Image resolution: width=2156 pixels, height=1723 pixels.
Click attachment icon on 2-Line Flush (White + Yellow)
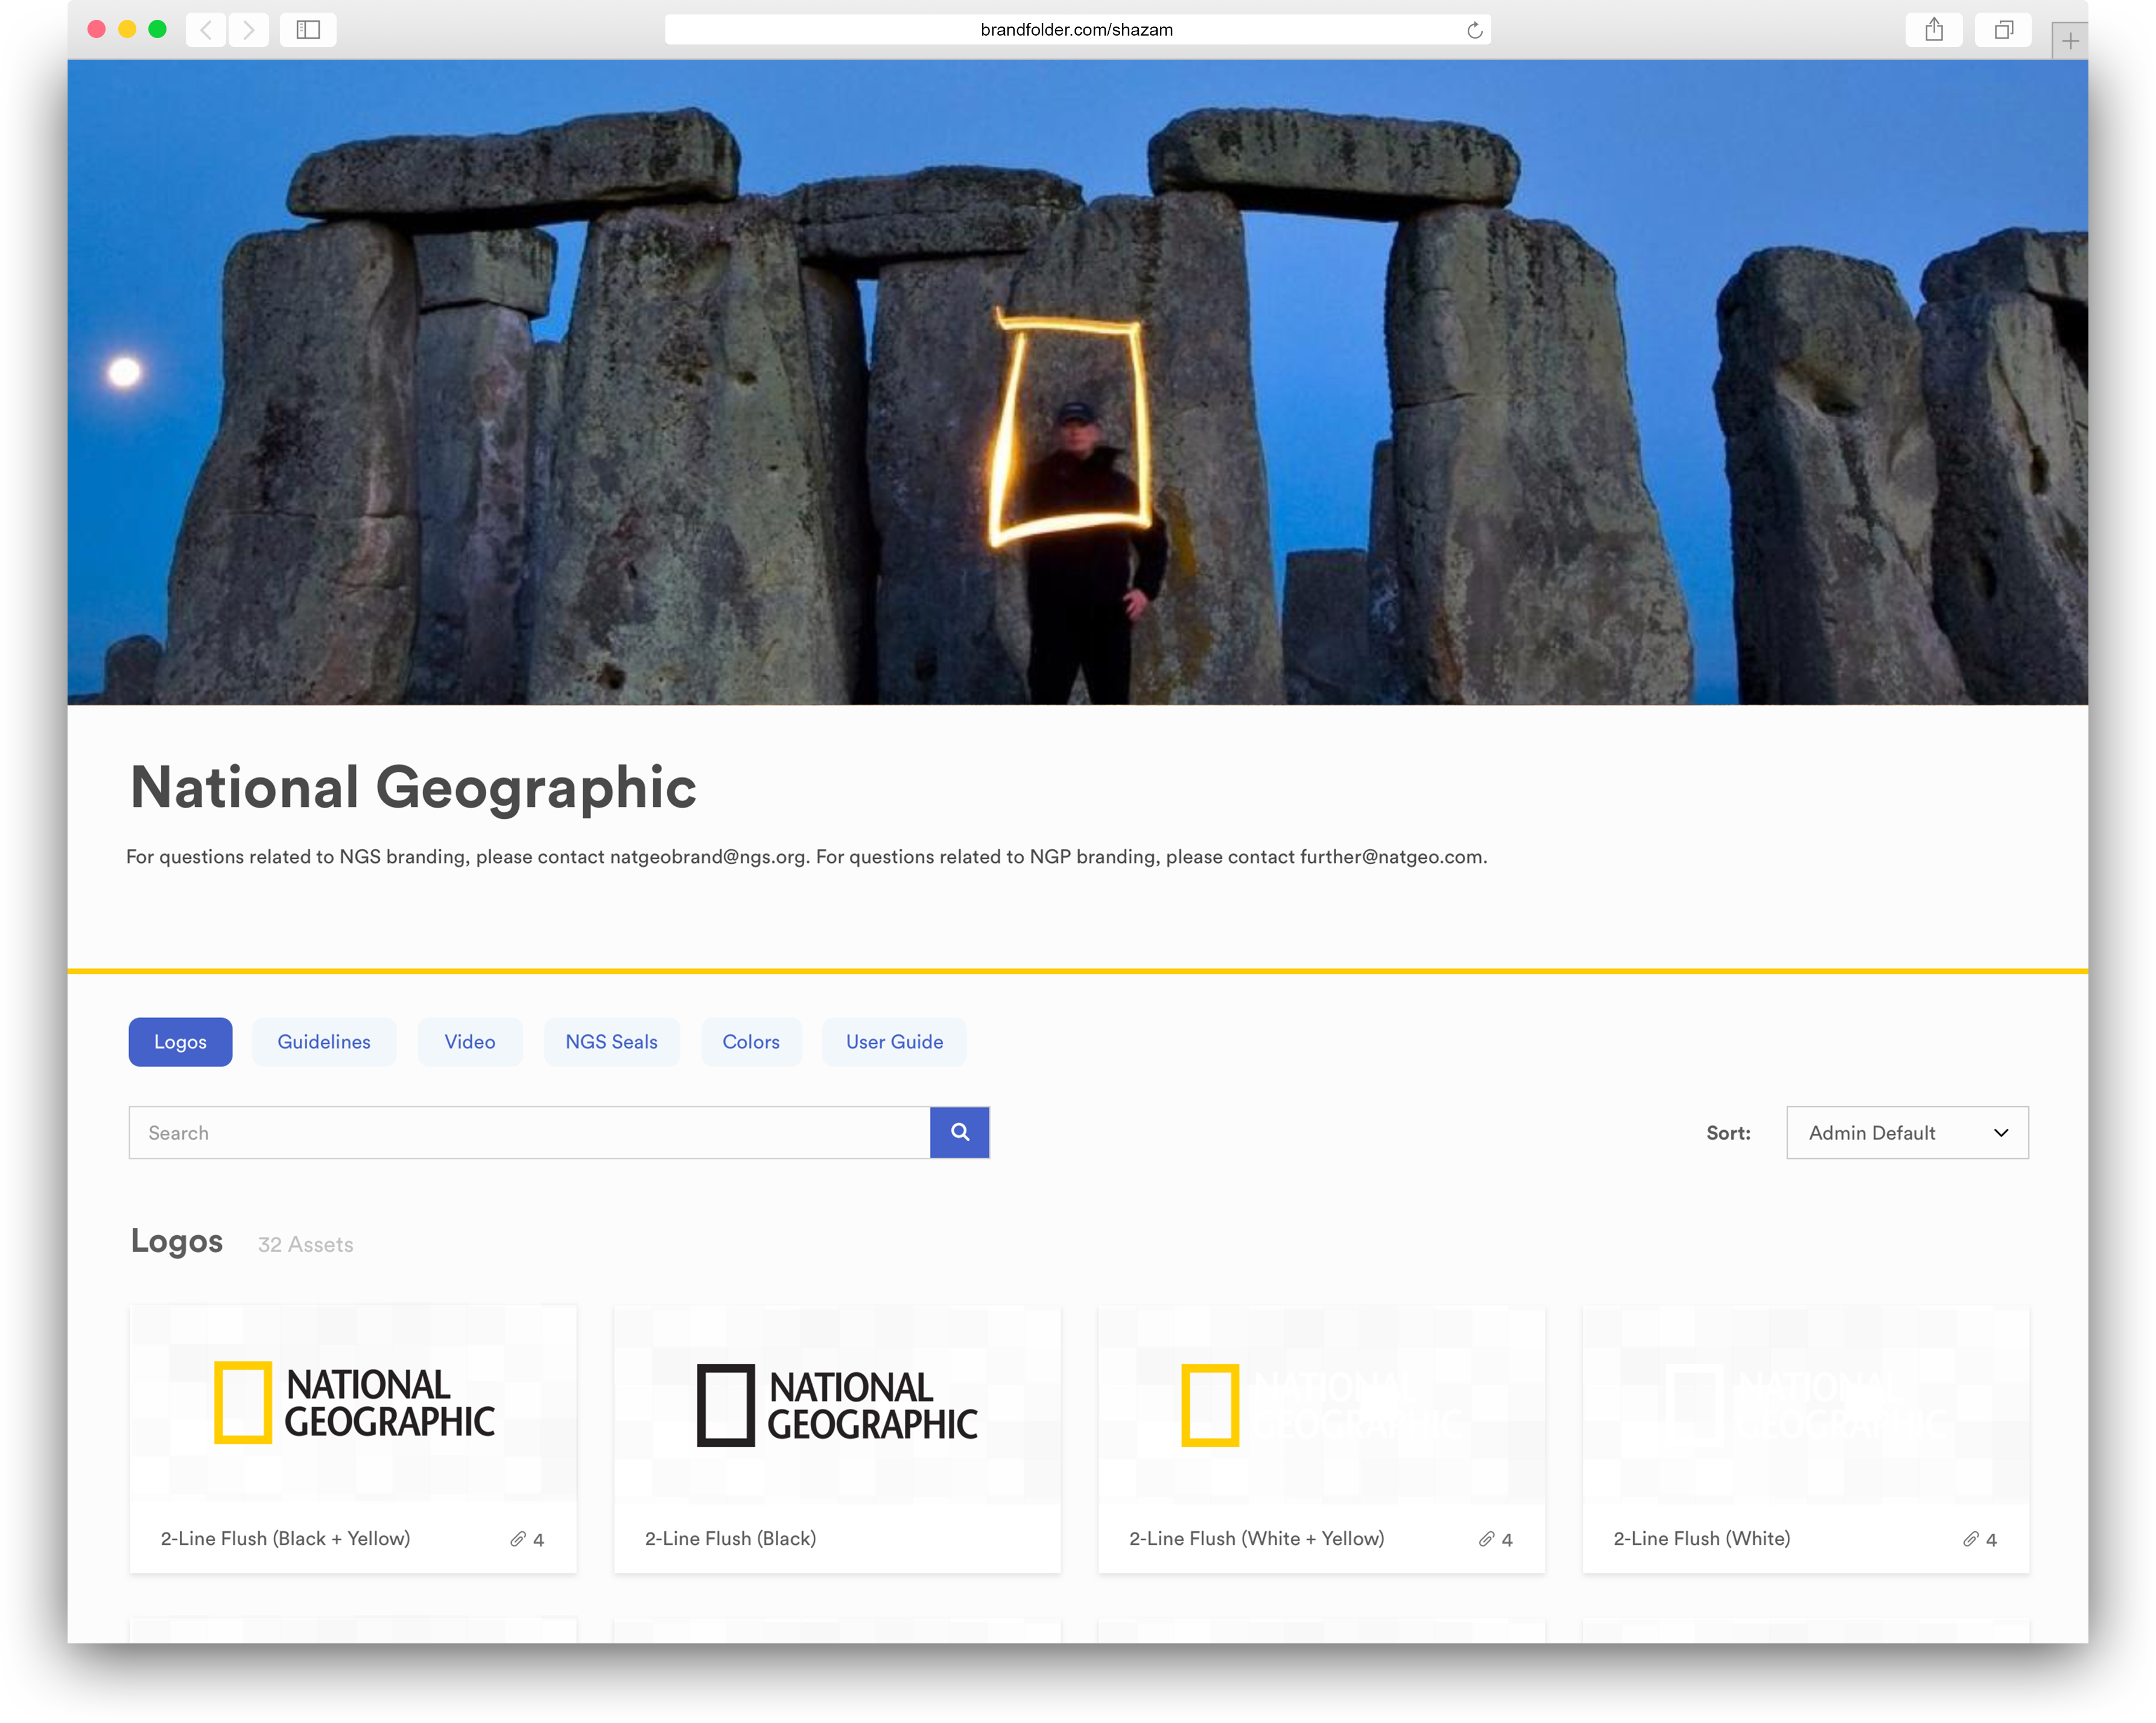(x=1487, y=1539)
